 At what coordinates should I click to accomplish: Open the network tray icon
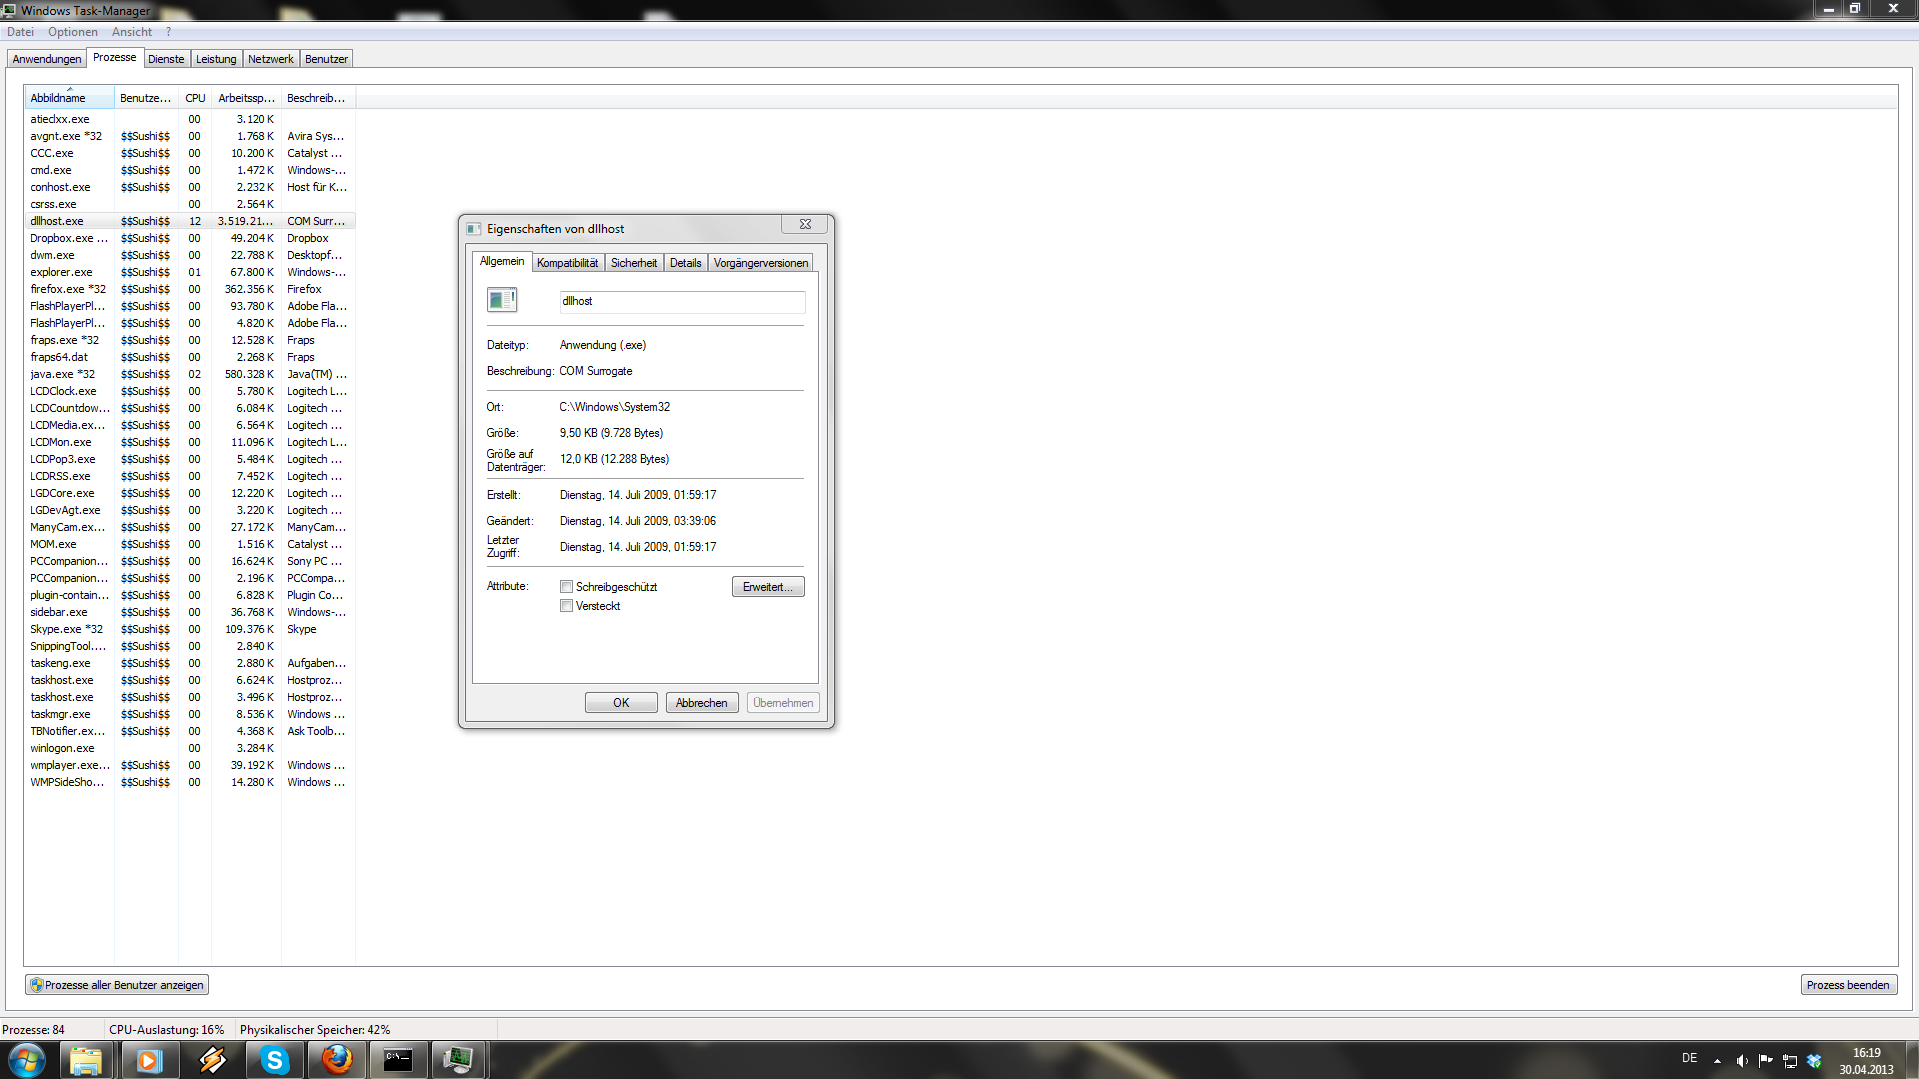click(x=1790, y=1061)
